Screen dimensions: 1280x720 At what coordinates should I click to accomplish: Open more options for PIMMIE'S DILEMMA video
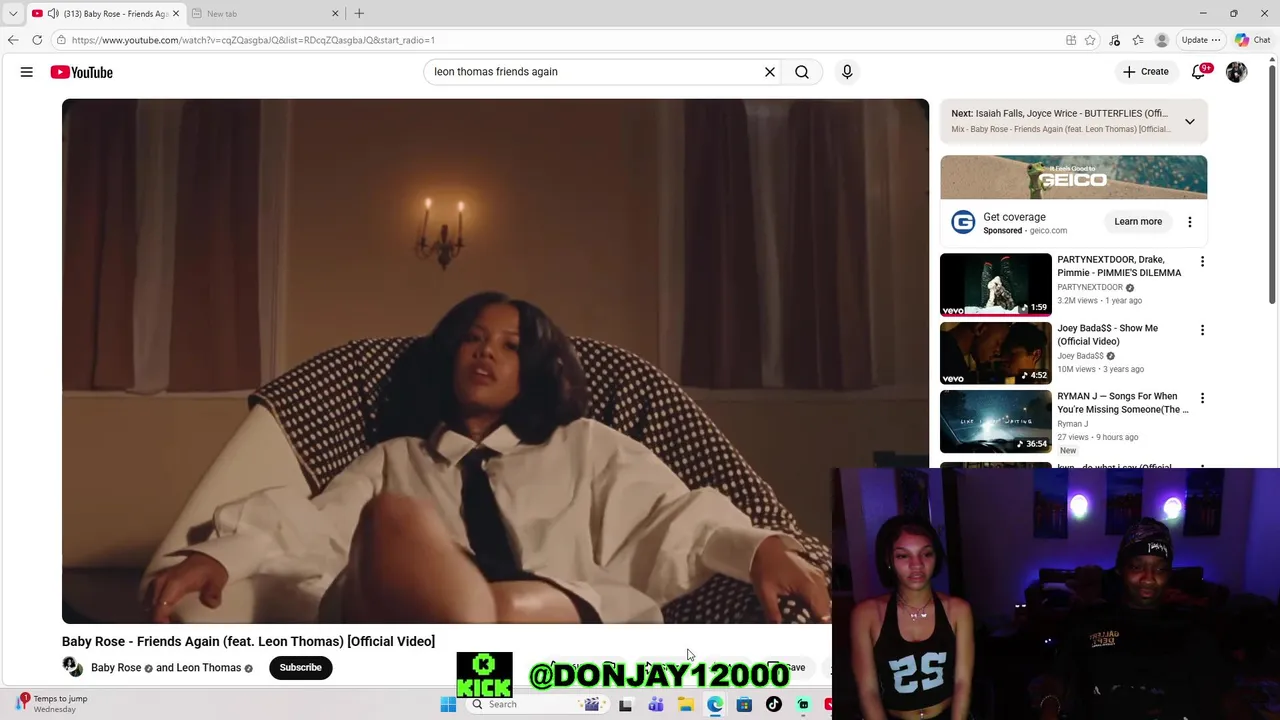[1202, 262]
